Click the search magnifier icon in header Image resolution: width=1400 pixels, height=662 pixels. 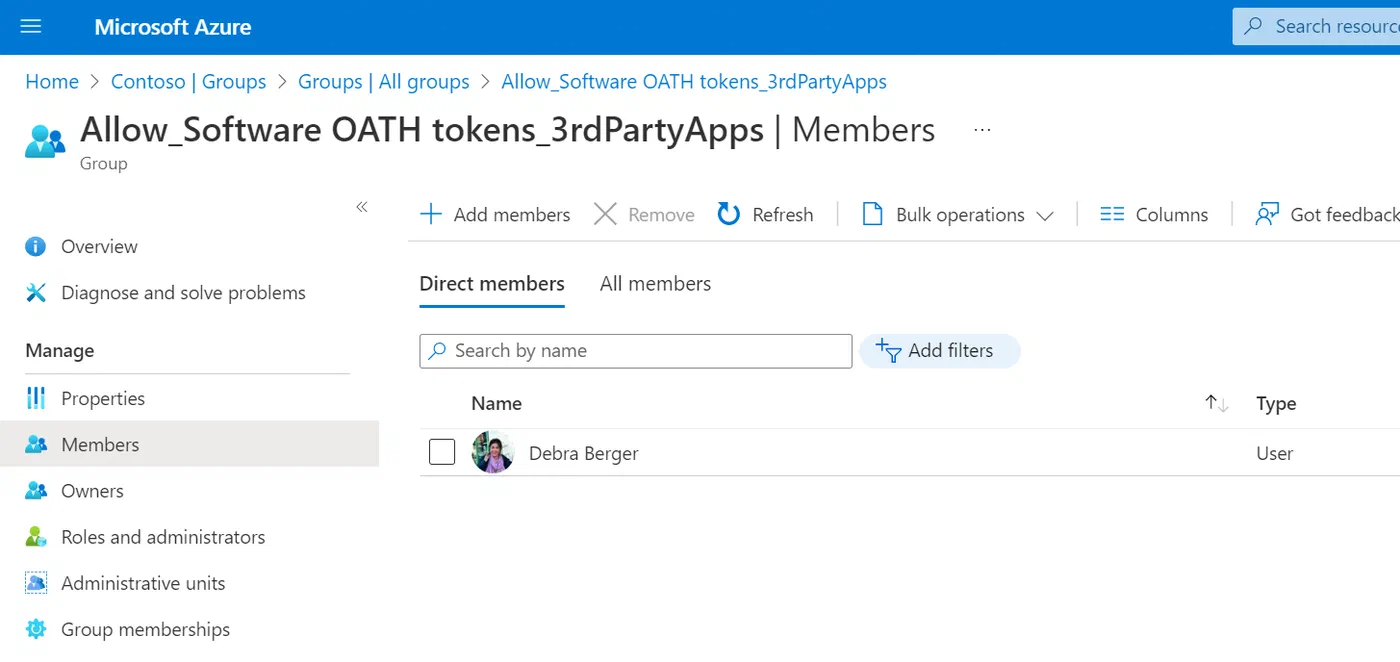(x=1253, y=27)
